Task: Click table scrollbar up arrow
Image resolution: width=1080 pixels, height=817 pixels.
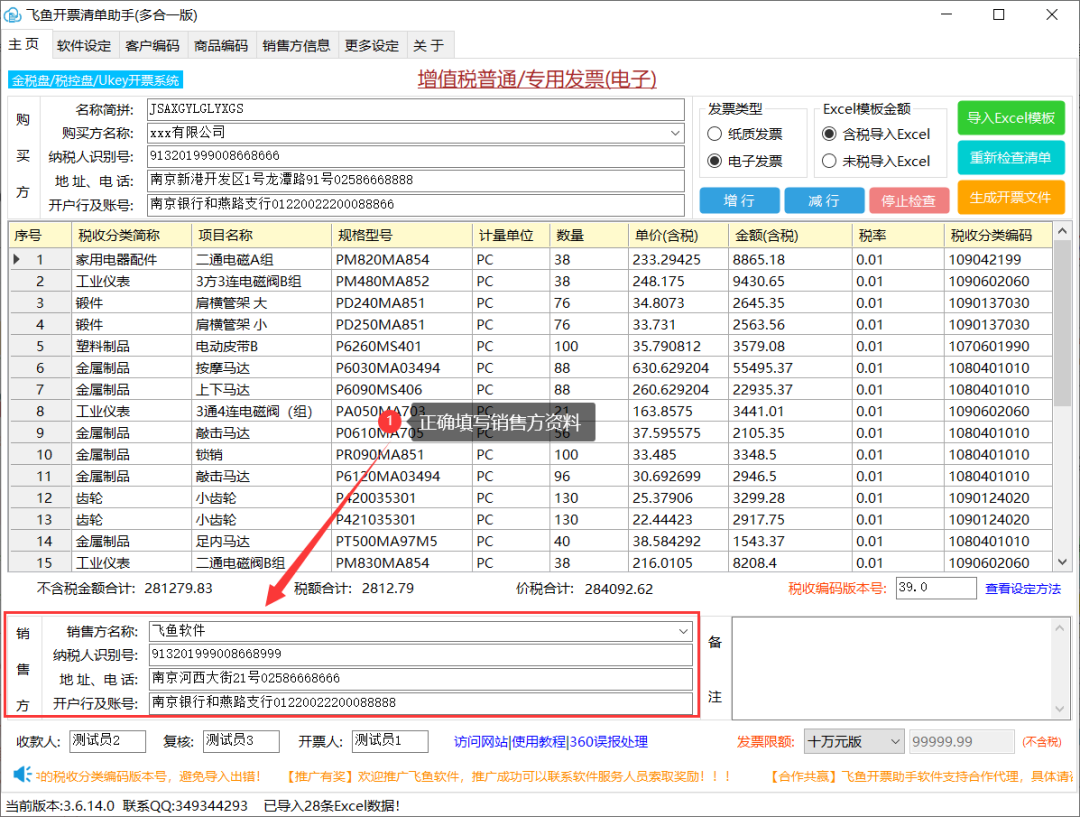Action: click(x=1062, y=231)
